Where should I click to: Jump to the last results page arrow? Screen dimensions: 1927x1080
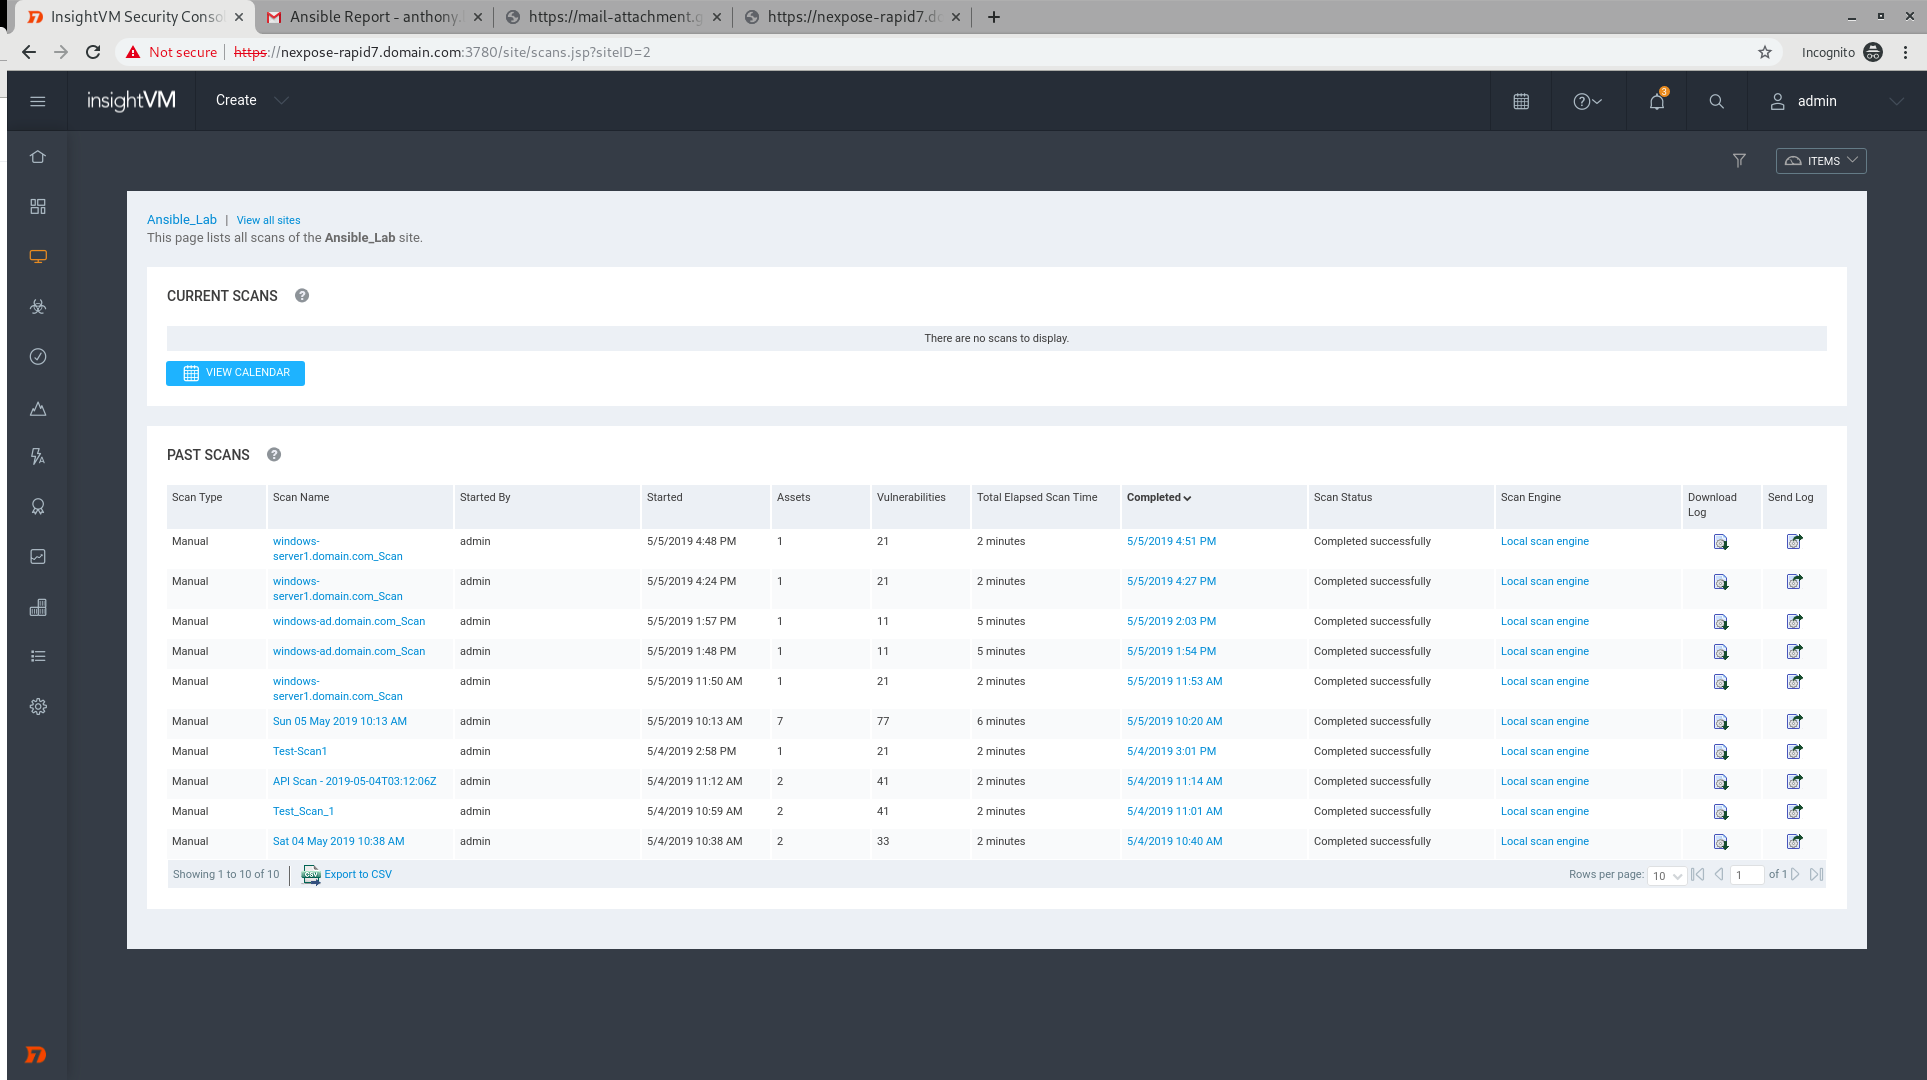click(x=1816, y=875)
